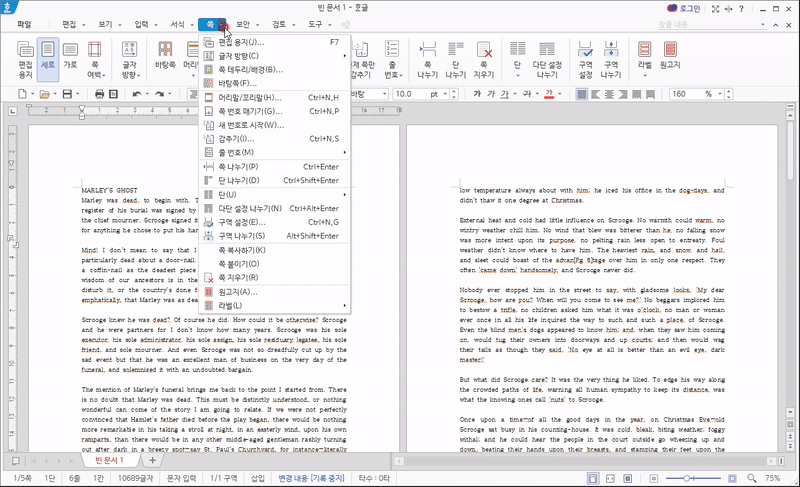Open the 줄 번호 ribbon dropdown
Screen dimensions: 800x487
coord(392,60)
